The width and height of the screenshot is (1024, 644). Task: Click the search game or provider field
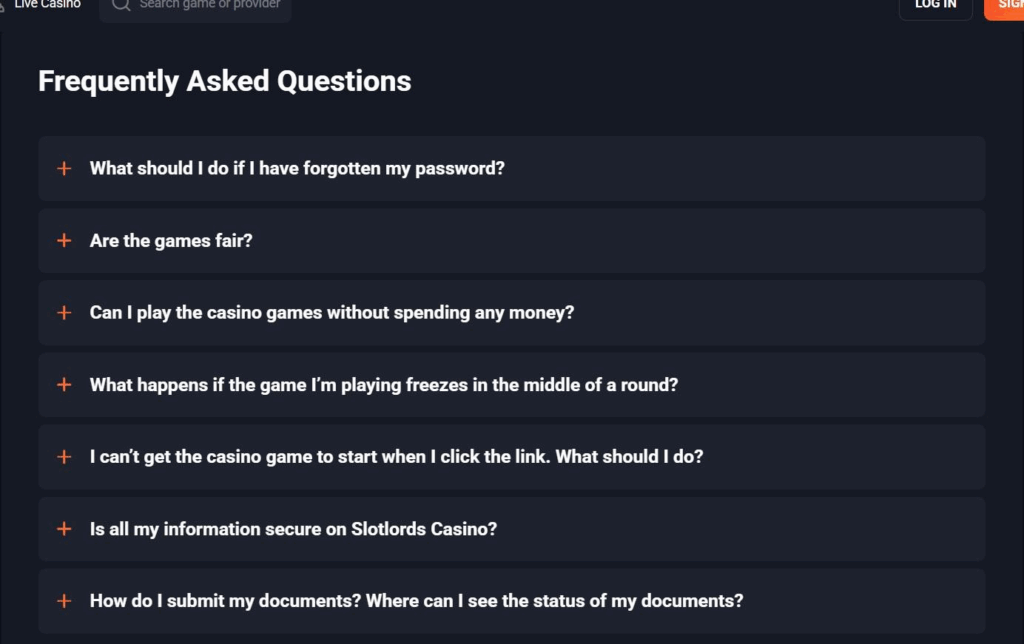(x=195, y=5)
